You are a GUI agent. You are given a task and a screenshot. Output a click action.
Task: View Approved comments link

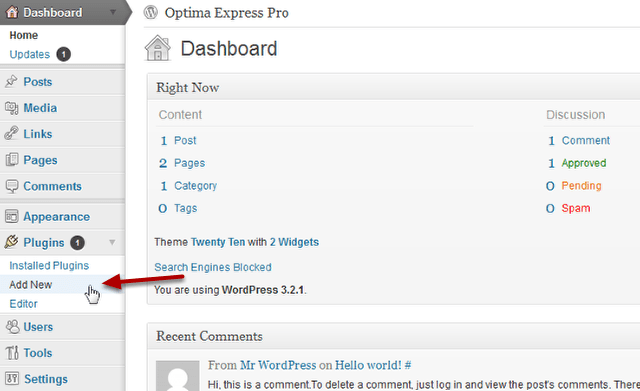[584, 163]
